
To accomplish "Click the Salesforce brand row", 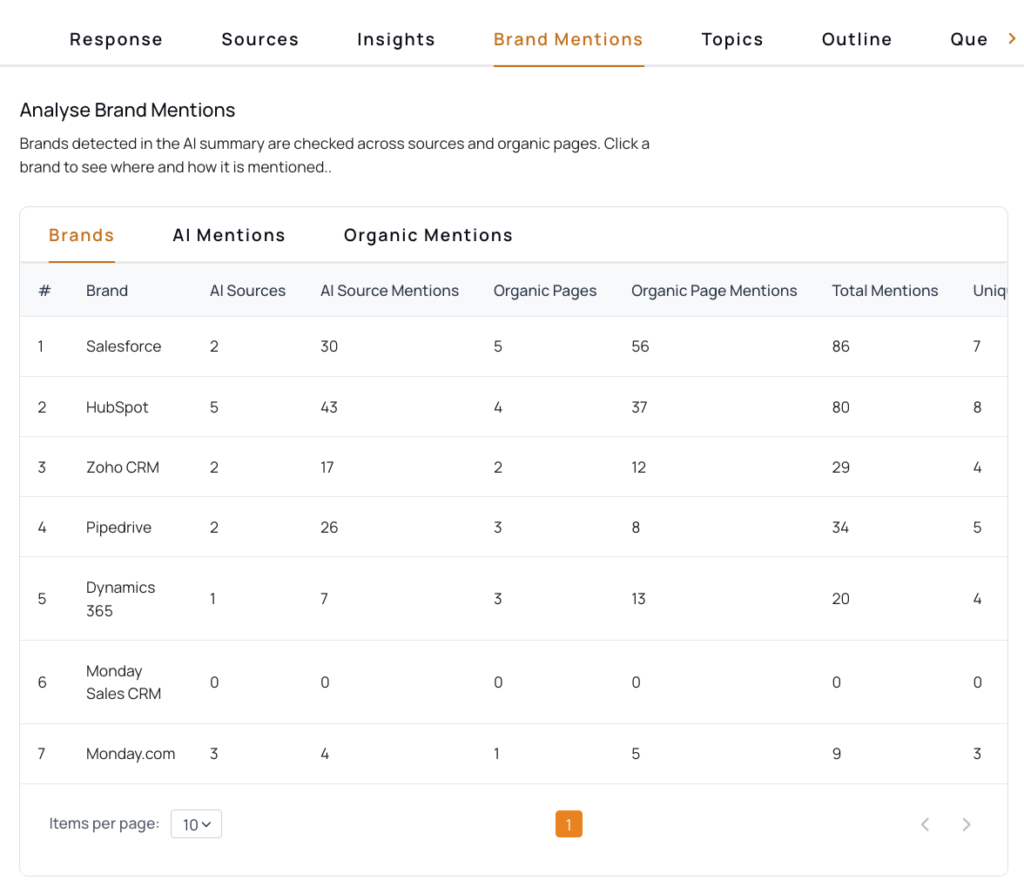I will click(123, 347).
